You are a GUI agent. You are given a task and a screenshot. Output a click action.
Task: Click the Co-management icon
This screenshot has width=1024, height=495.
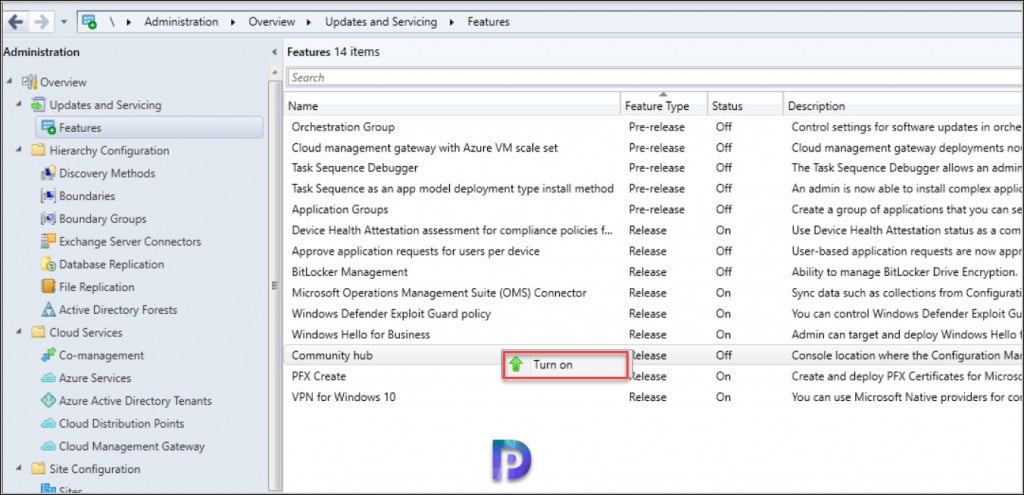point(48,355)
